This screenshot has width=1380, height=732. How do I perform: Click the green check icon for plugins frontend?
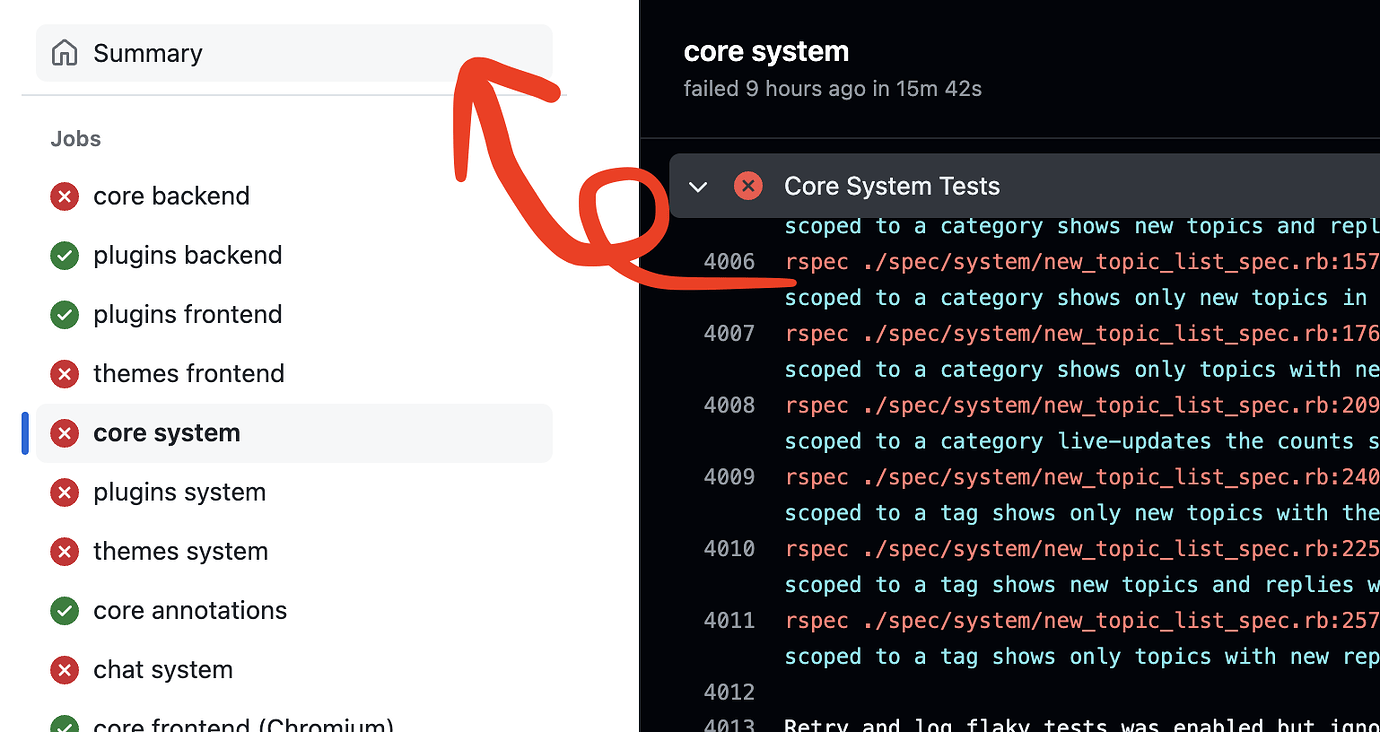click(65, 314)
